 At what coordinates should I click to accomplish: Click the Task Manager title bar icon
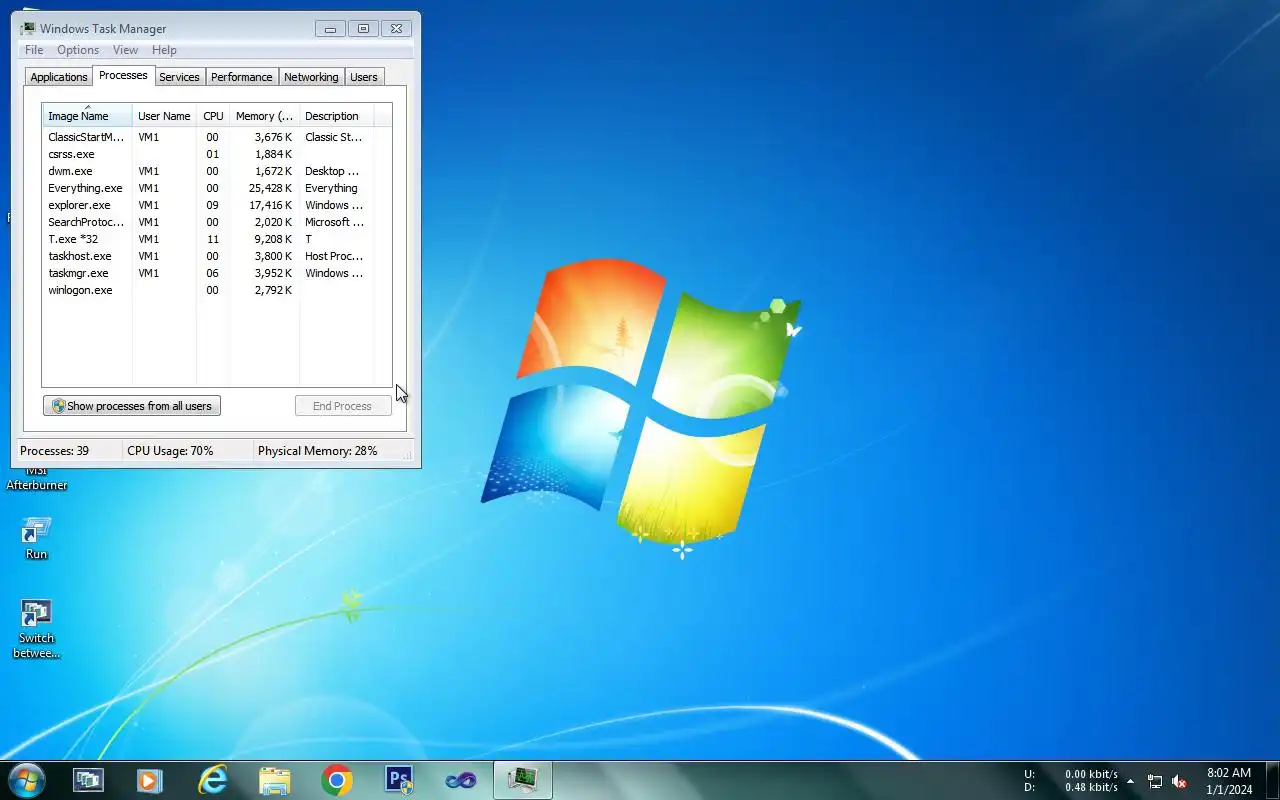[x=28, y=28]
